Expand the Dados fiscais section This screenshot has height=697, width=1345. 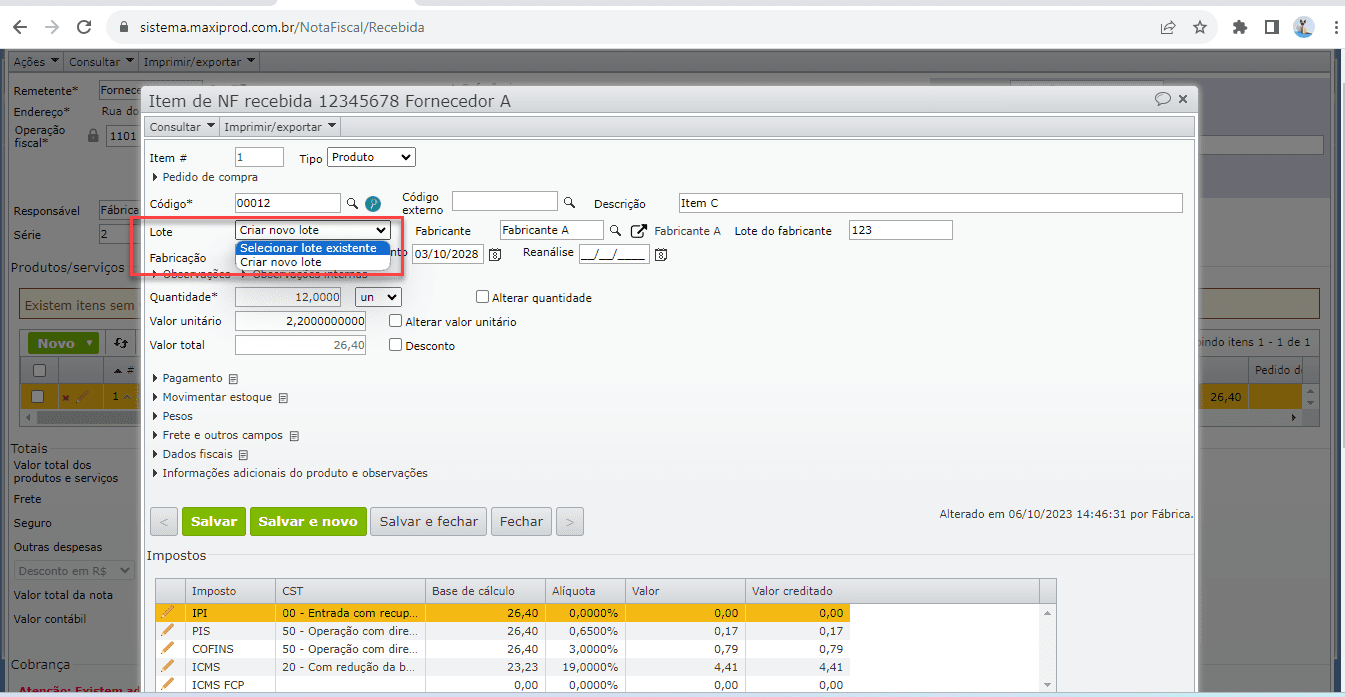pos(192,455)
